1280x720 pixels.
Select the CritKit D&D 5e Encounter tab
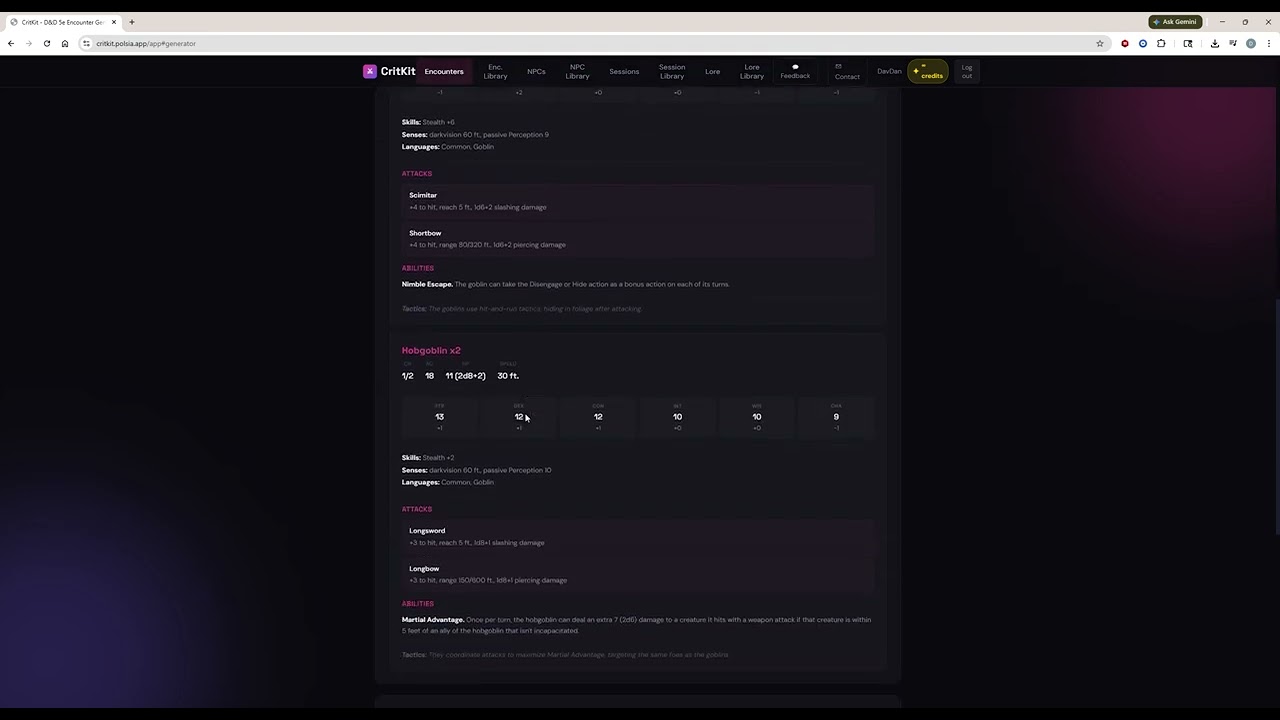(x=62, y=21)
